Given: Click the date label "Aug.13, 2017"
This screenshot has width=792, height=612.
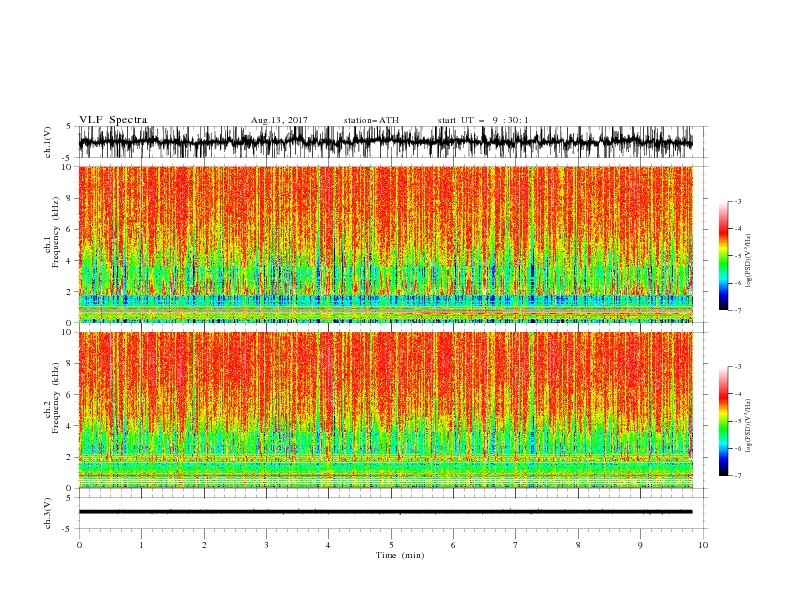Looking at the screenshot, I should click(x=279, y=120).
